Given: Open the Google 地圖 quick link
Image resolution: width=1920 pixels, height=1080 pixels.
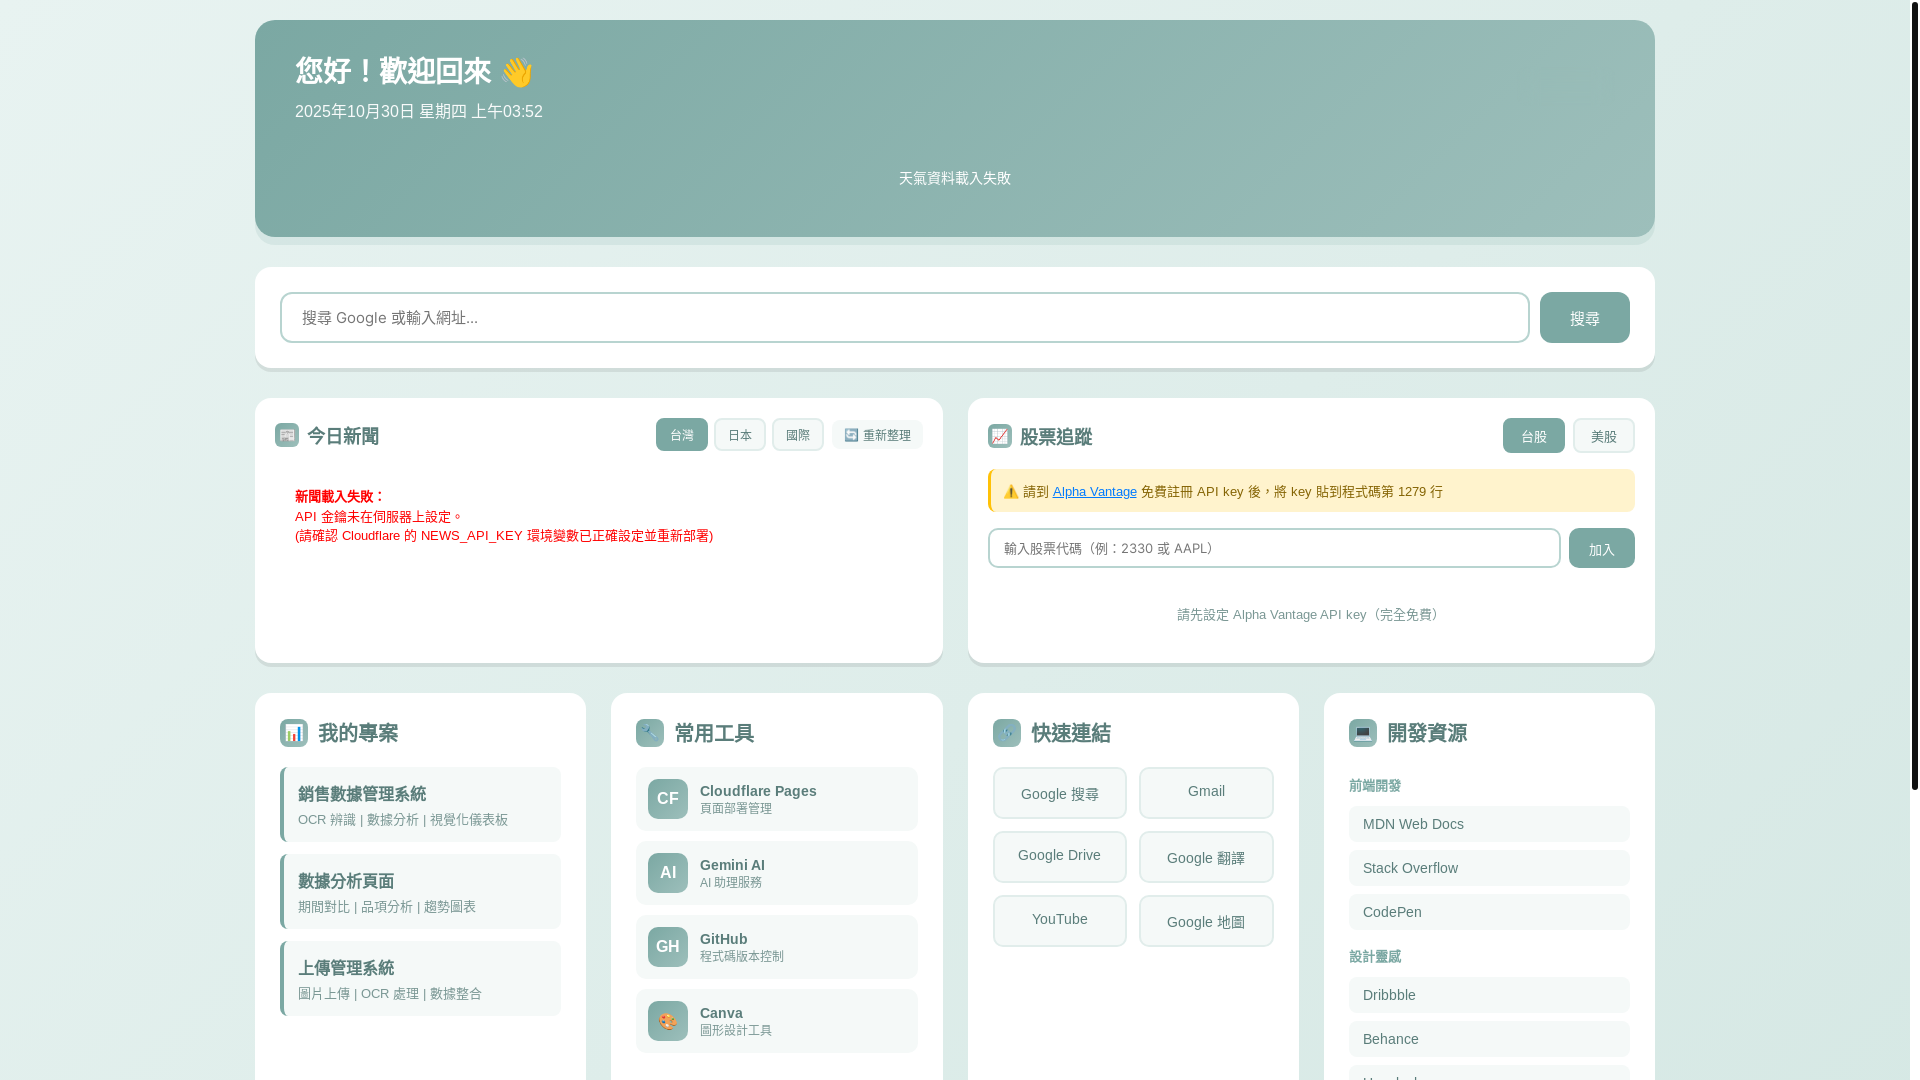Looking at the screenshot, I should 1206,921.
